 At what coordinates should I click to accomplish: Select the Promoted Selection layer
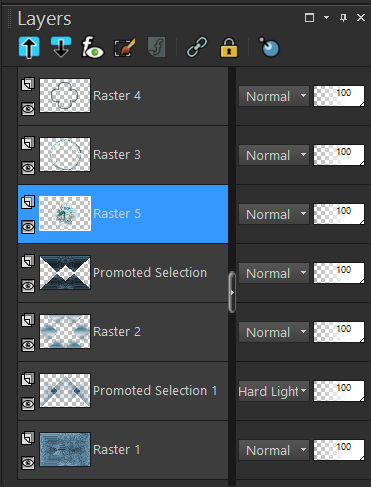[x=123, y=273]
